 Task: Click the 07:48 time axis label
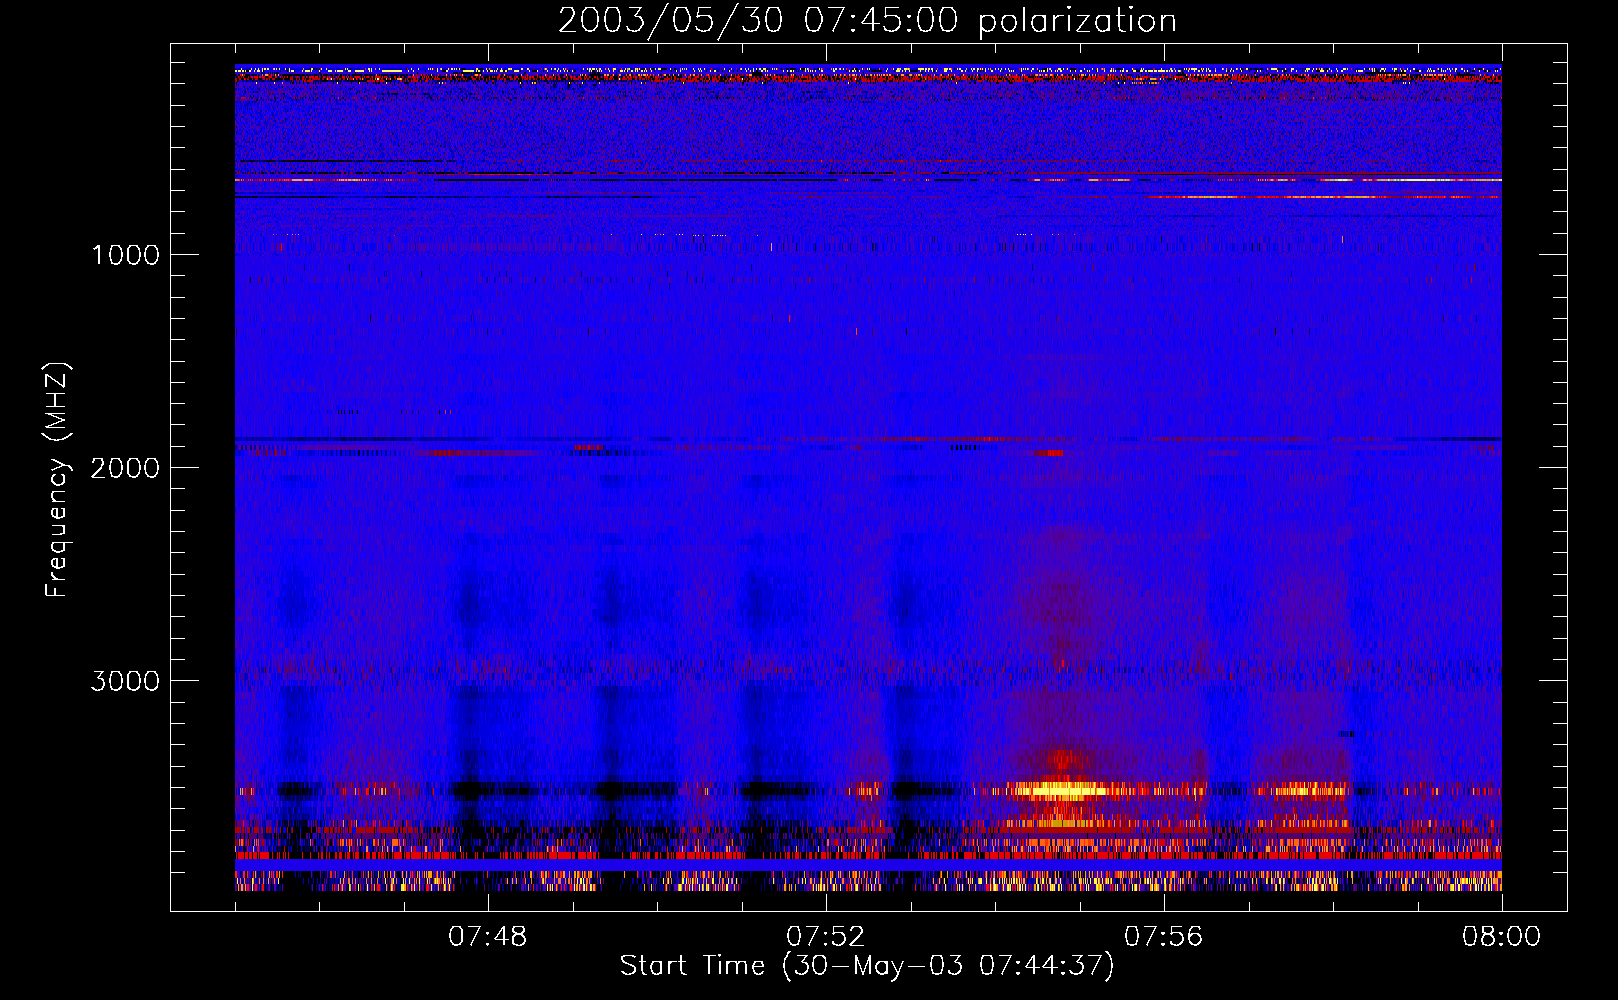pos(487,937)
